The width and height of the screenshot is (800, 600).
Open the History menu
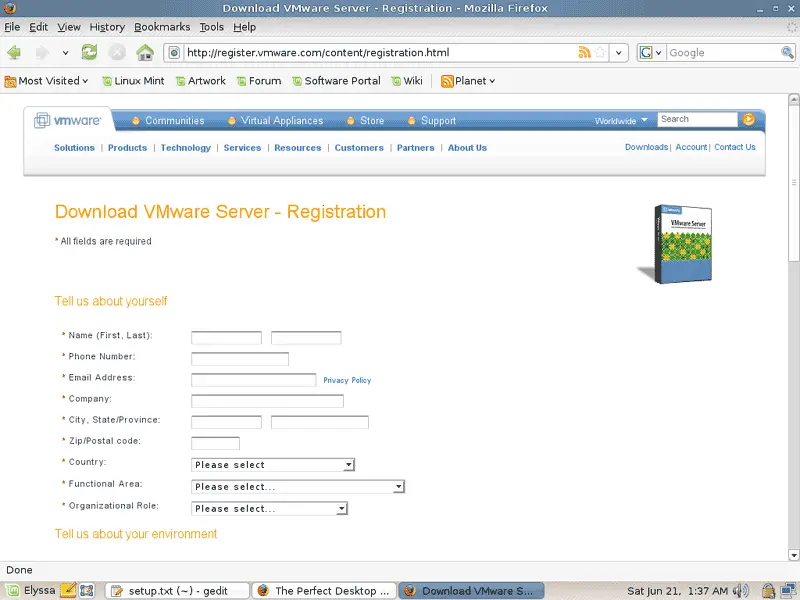(x=107, y=27)
